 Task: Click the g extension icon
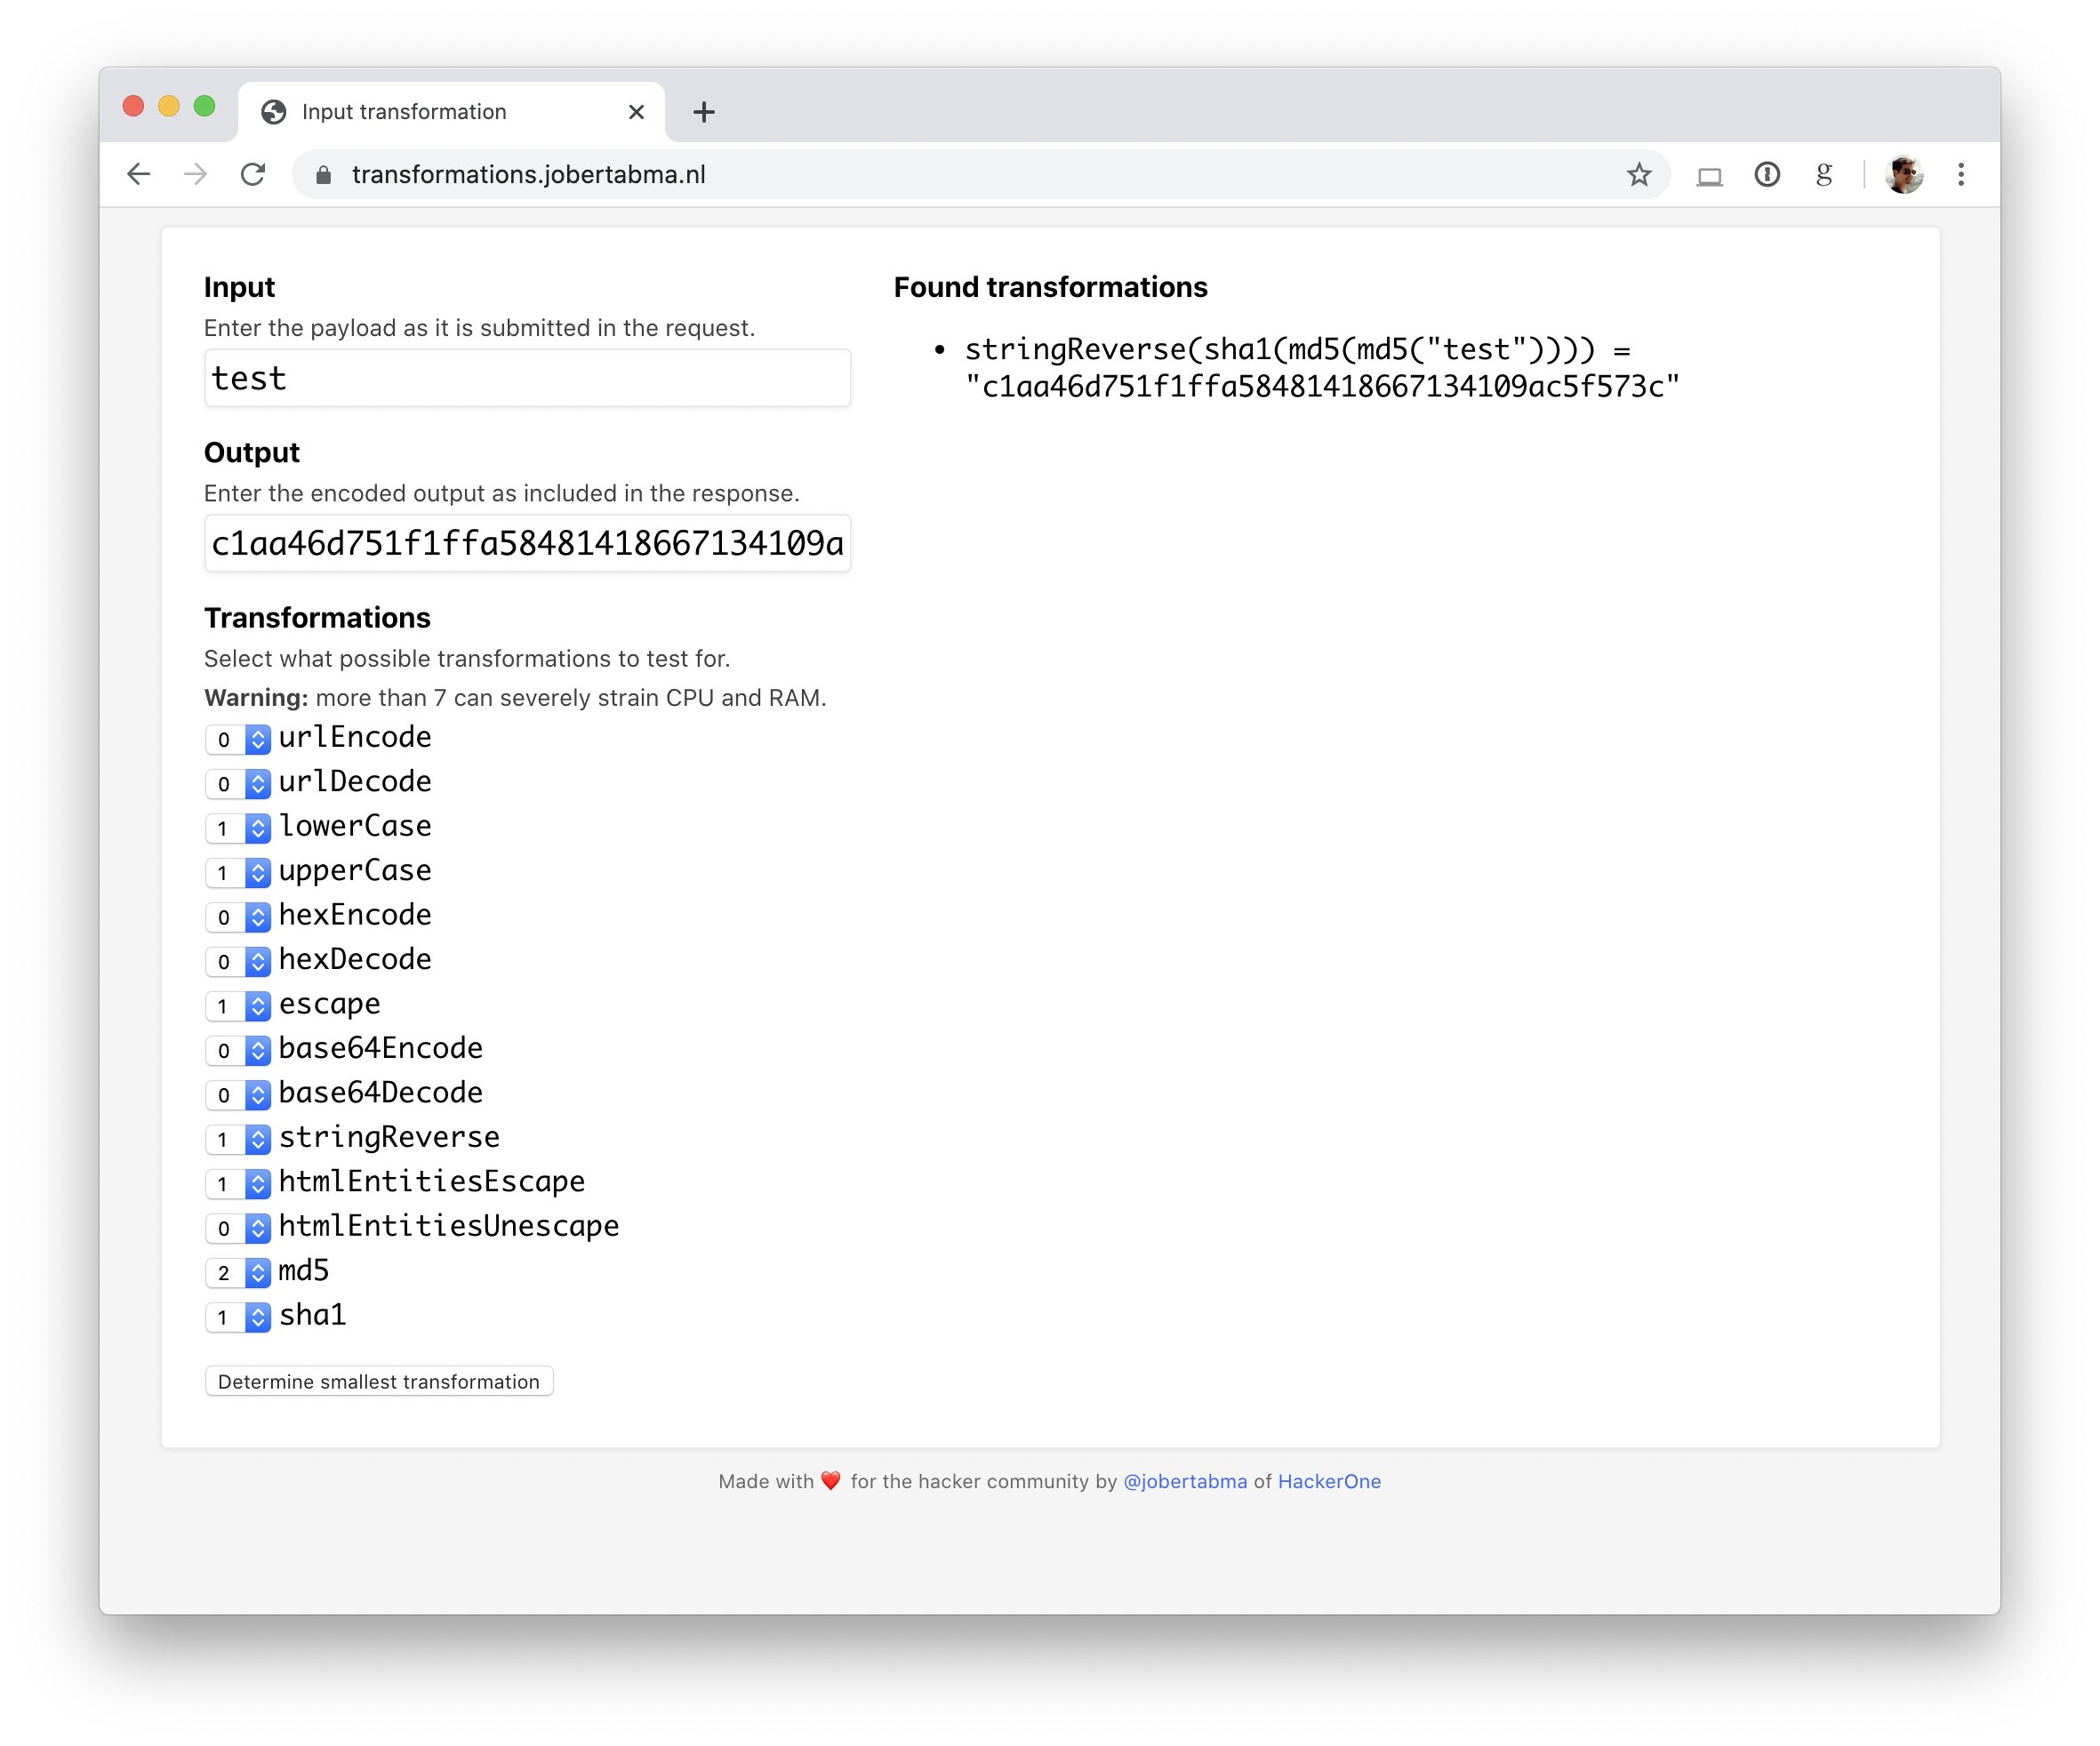click(1824, 175)
